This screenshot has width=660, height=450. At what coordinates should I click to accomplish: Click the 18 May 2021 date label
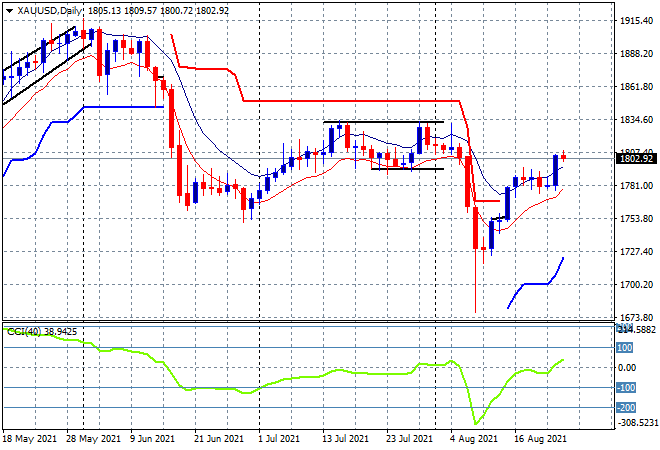coord(29,439)
